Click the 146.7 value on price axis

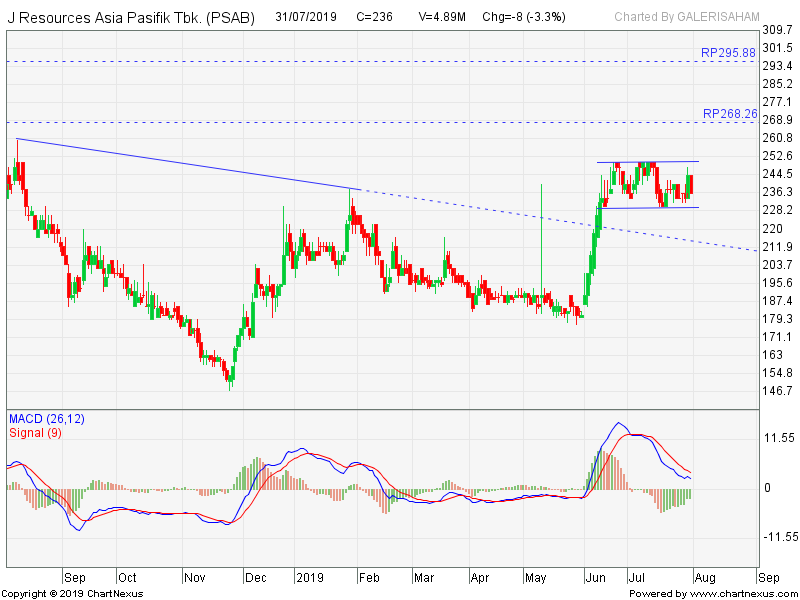[777, 390]
